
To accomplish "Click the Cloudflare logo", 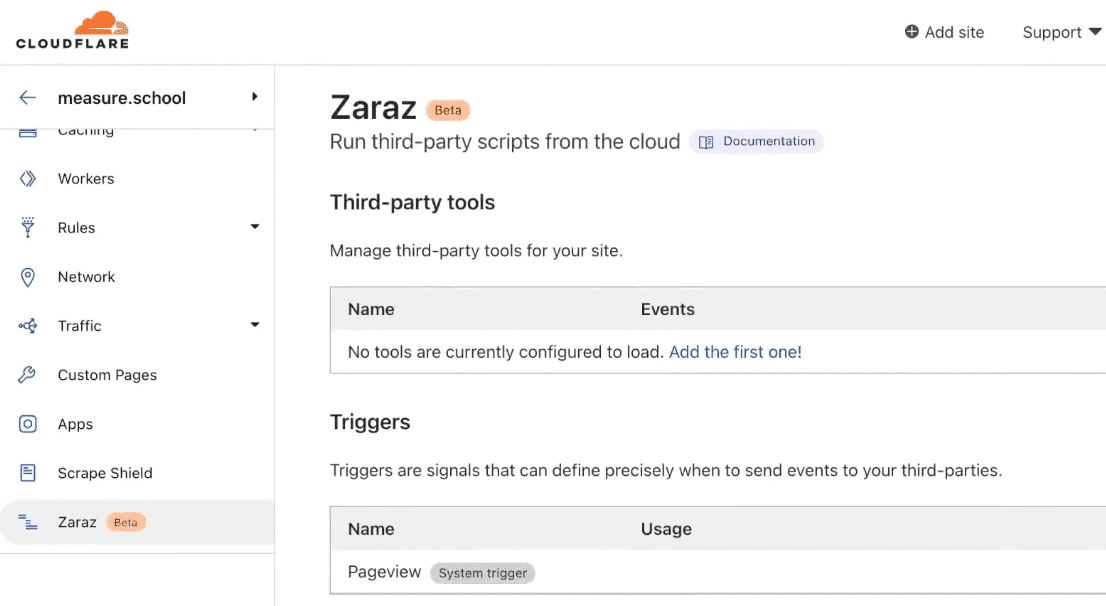I will tap(71, 29).
